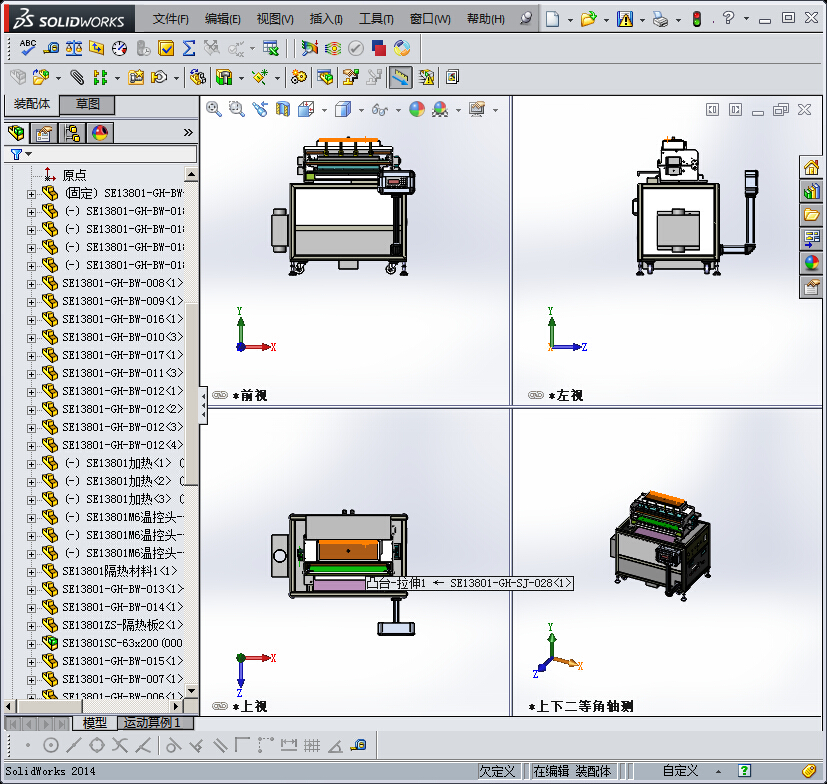Open the 插入(I) menu
The image size is (827, 784).
click(x=325, y=19)
